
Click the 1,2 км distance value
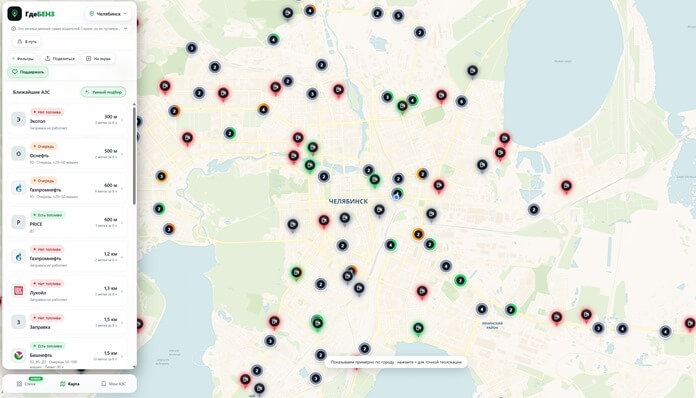[111, 254]
